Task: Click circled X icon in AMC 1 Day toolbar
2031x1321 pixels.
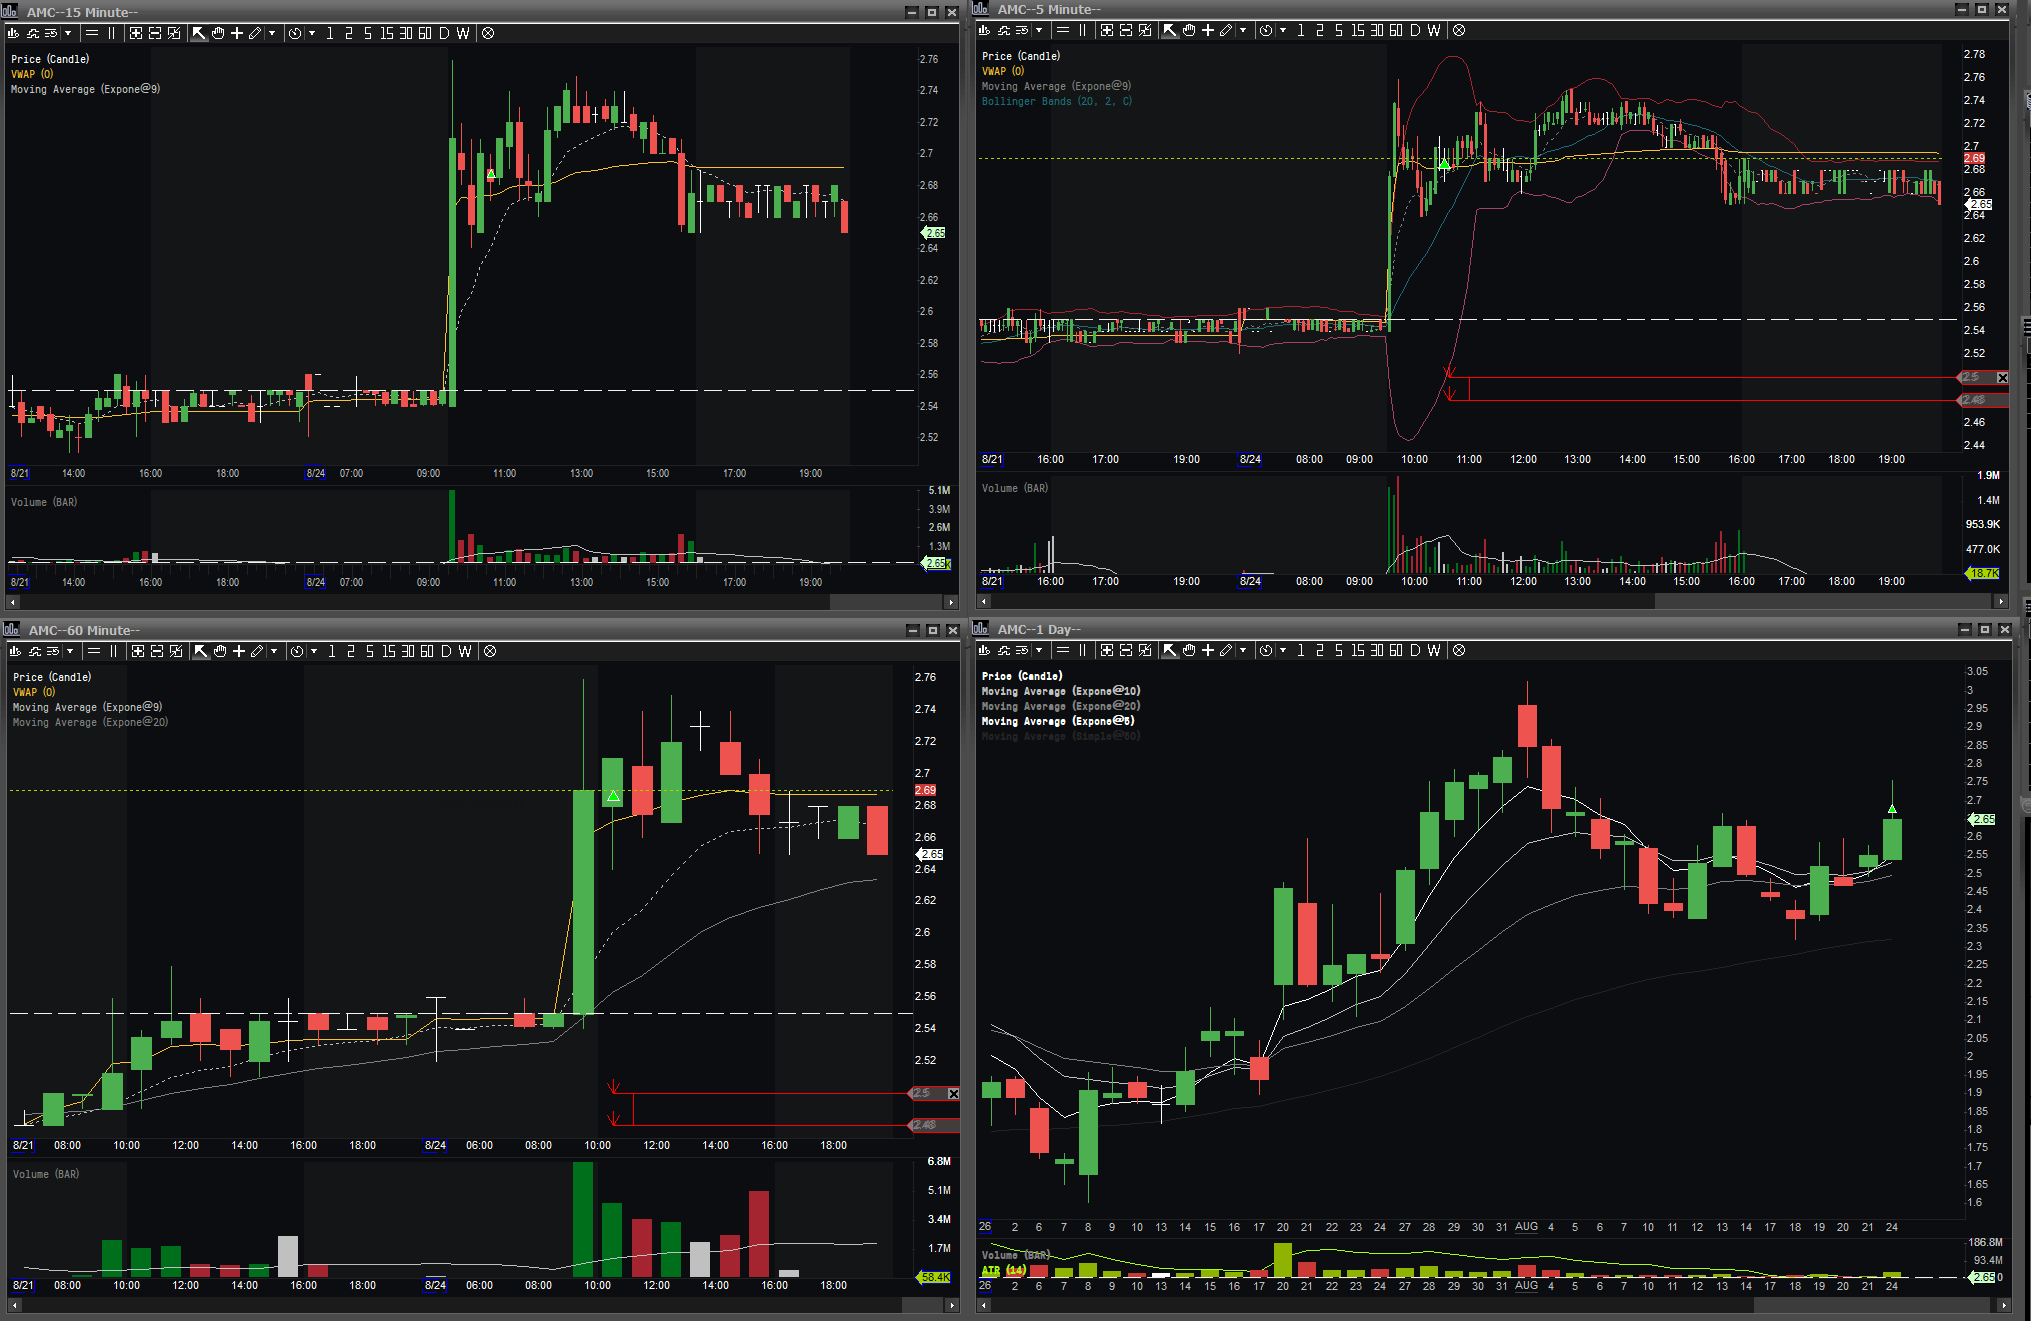Action: coord(1459,650)
